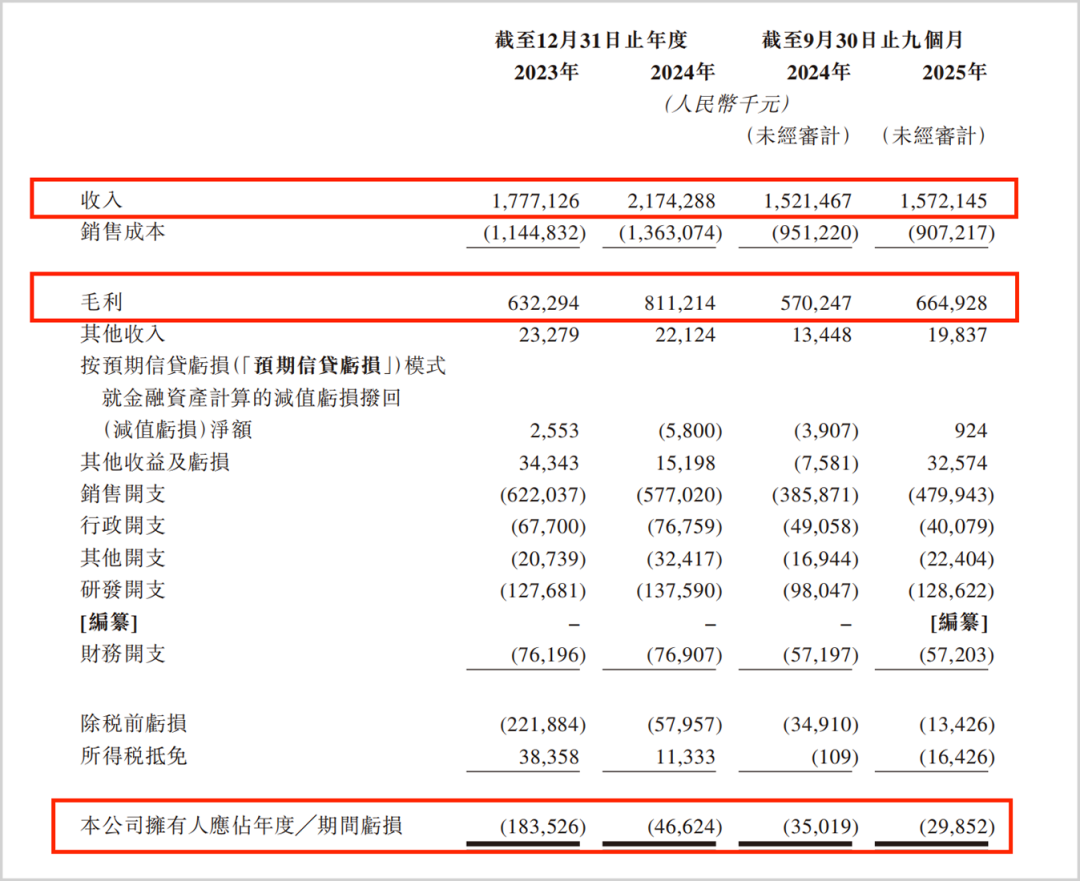Click the 銷售開支 row label
Image resolution: width=1080 pixels, height=881 pixels.
coord(122,494)
